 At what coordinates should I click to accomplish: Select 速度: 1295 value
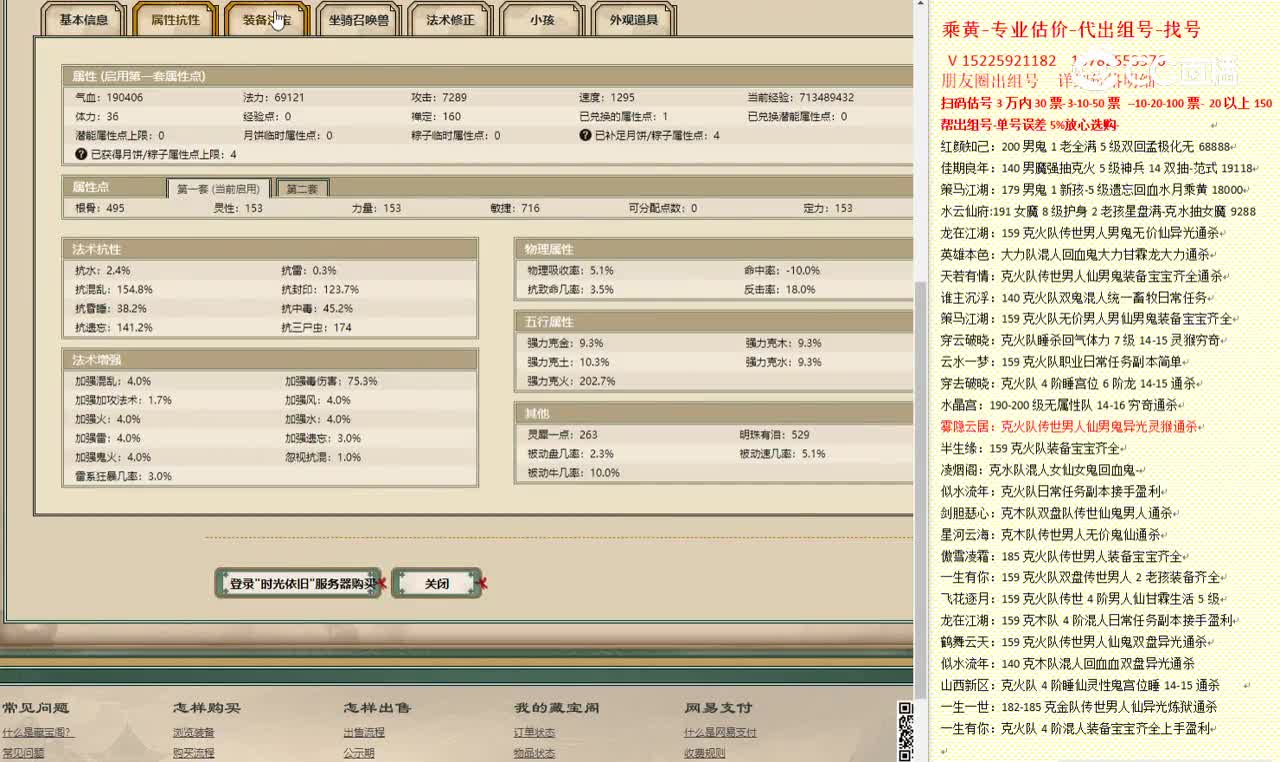click(607, 98)
